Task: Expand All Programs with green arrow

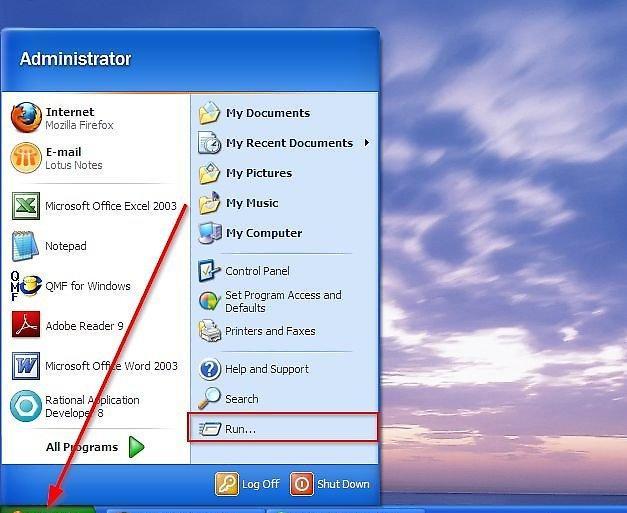Action: (x=136, y=447)
